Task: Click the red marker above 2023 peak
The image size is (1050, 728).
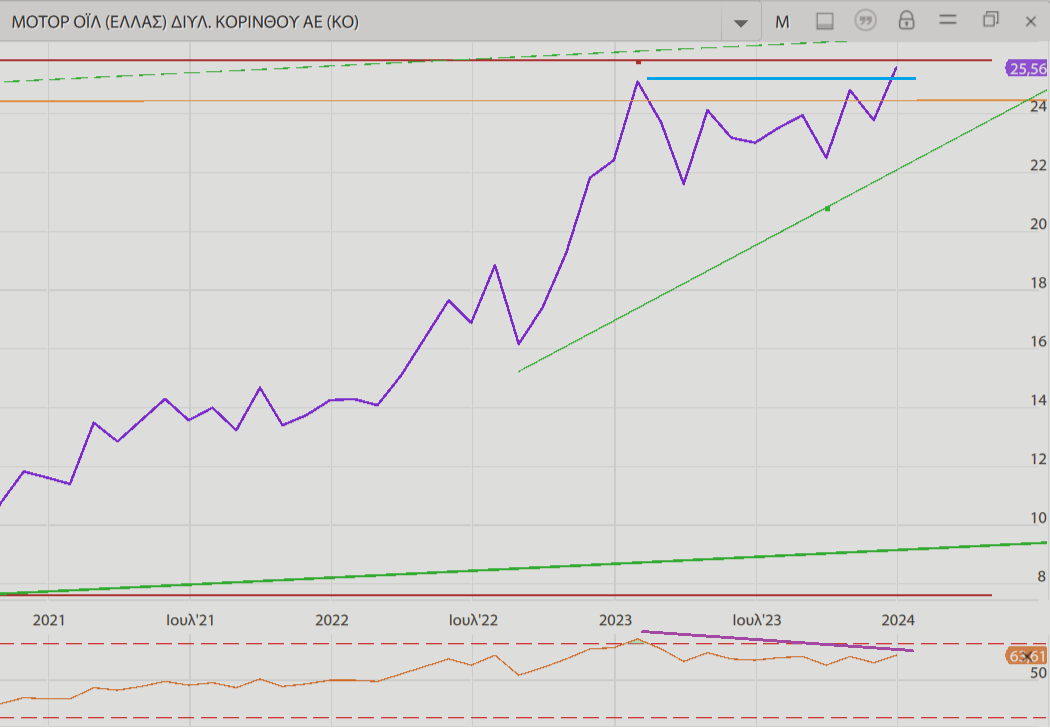Action: click(638, 62)
